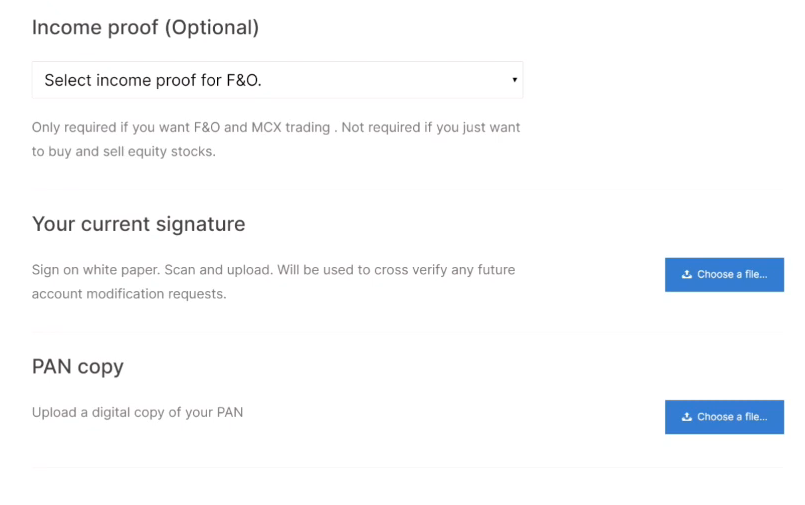Click the 'Select income proof for F&O.' placeholder text
This screenshot has width=805, height=505.
(153, 81)
